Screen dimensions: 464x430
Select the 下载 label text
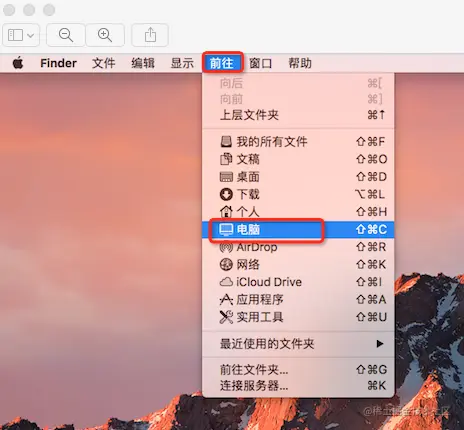[x=248, y=194]
